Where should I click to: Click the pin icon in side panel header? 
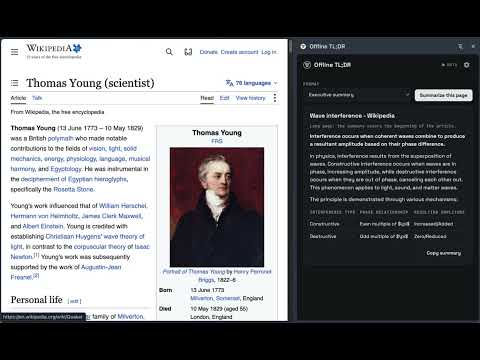tap(460, 46)
